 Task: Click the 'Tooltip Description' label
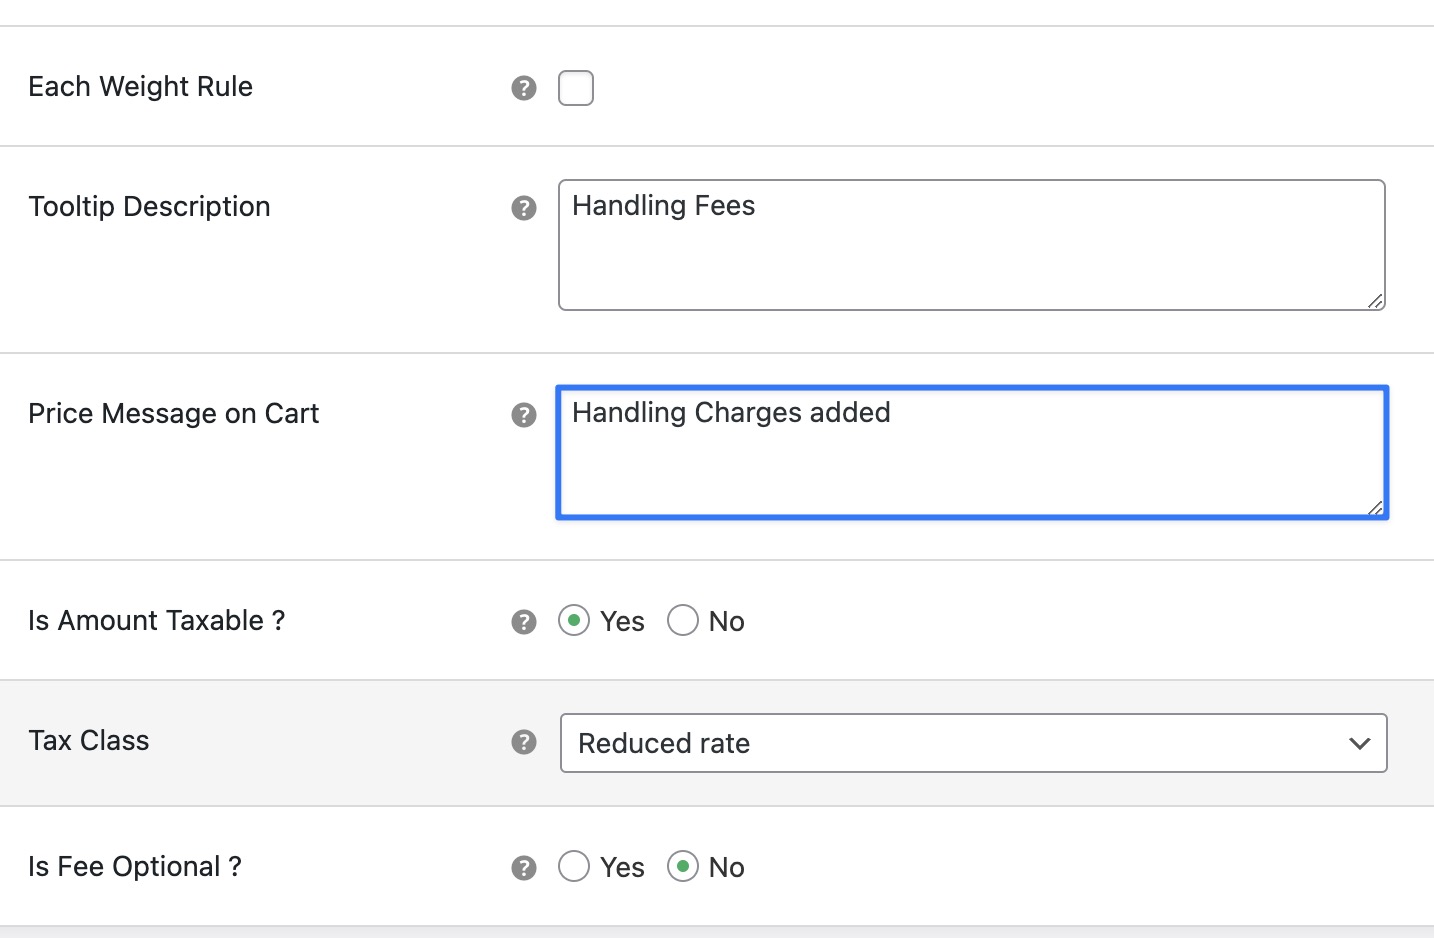(149, 207)
